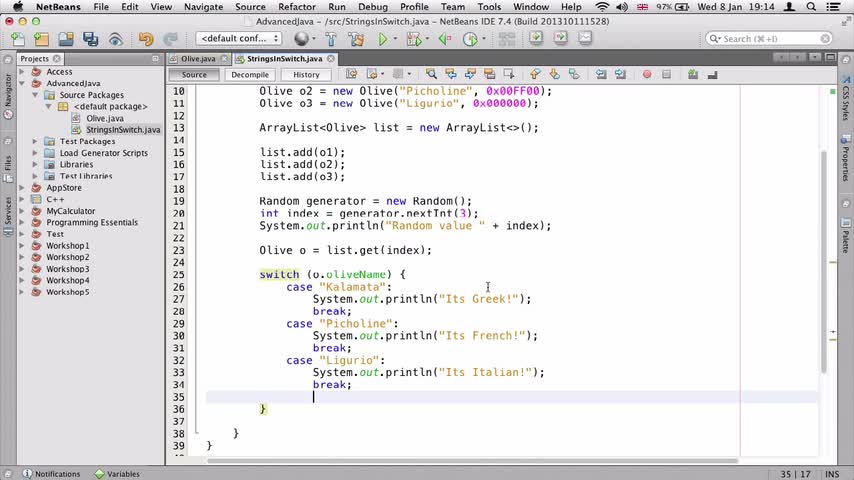Create a new file from the toolbar
Screen dimensions: 854x480
[17, 39]
